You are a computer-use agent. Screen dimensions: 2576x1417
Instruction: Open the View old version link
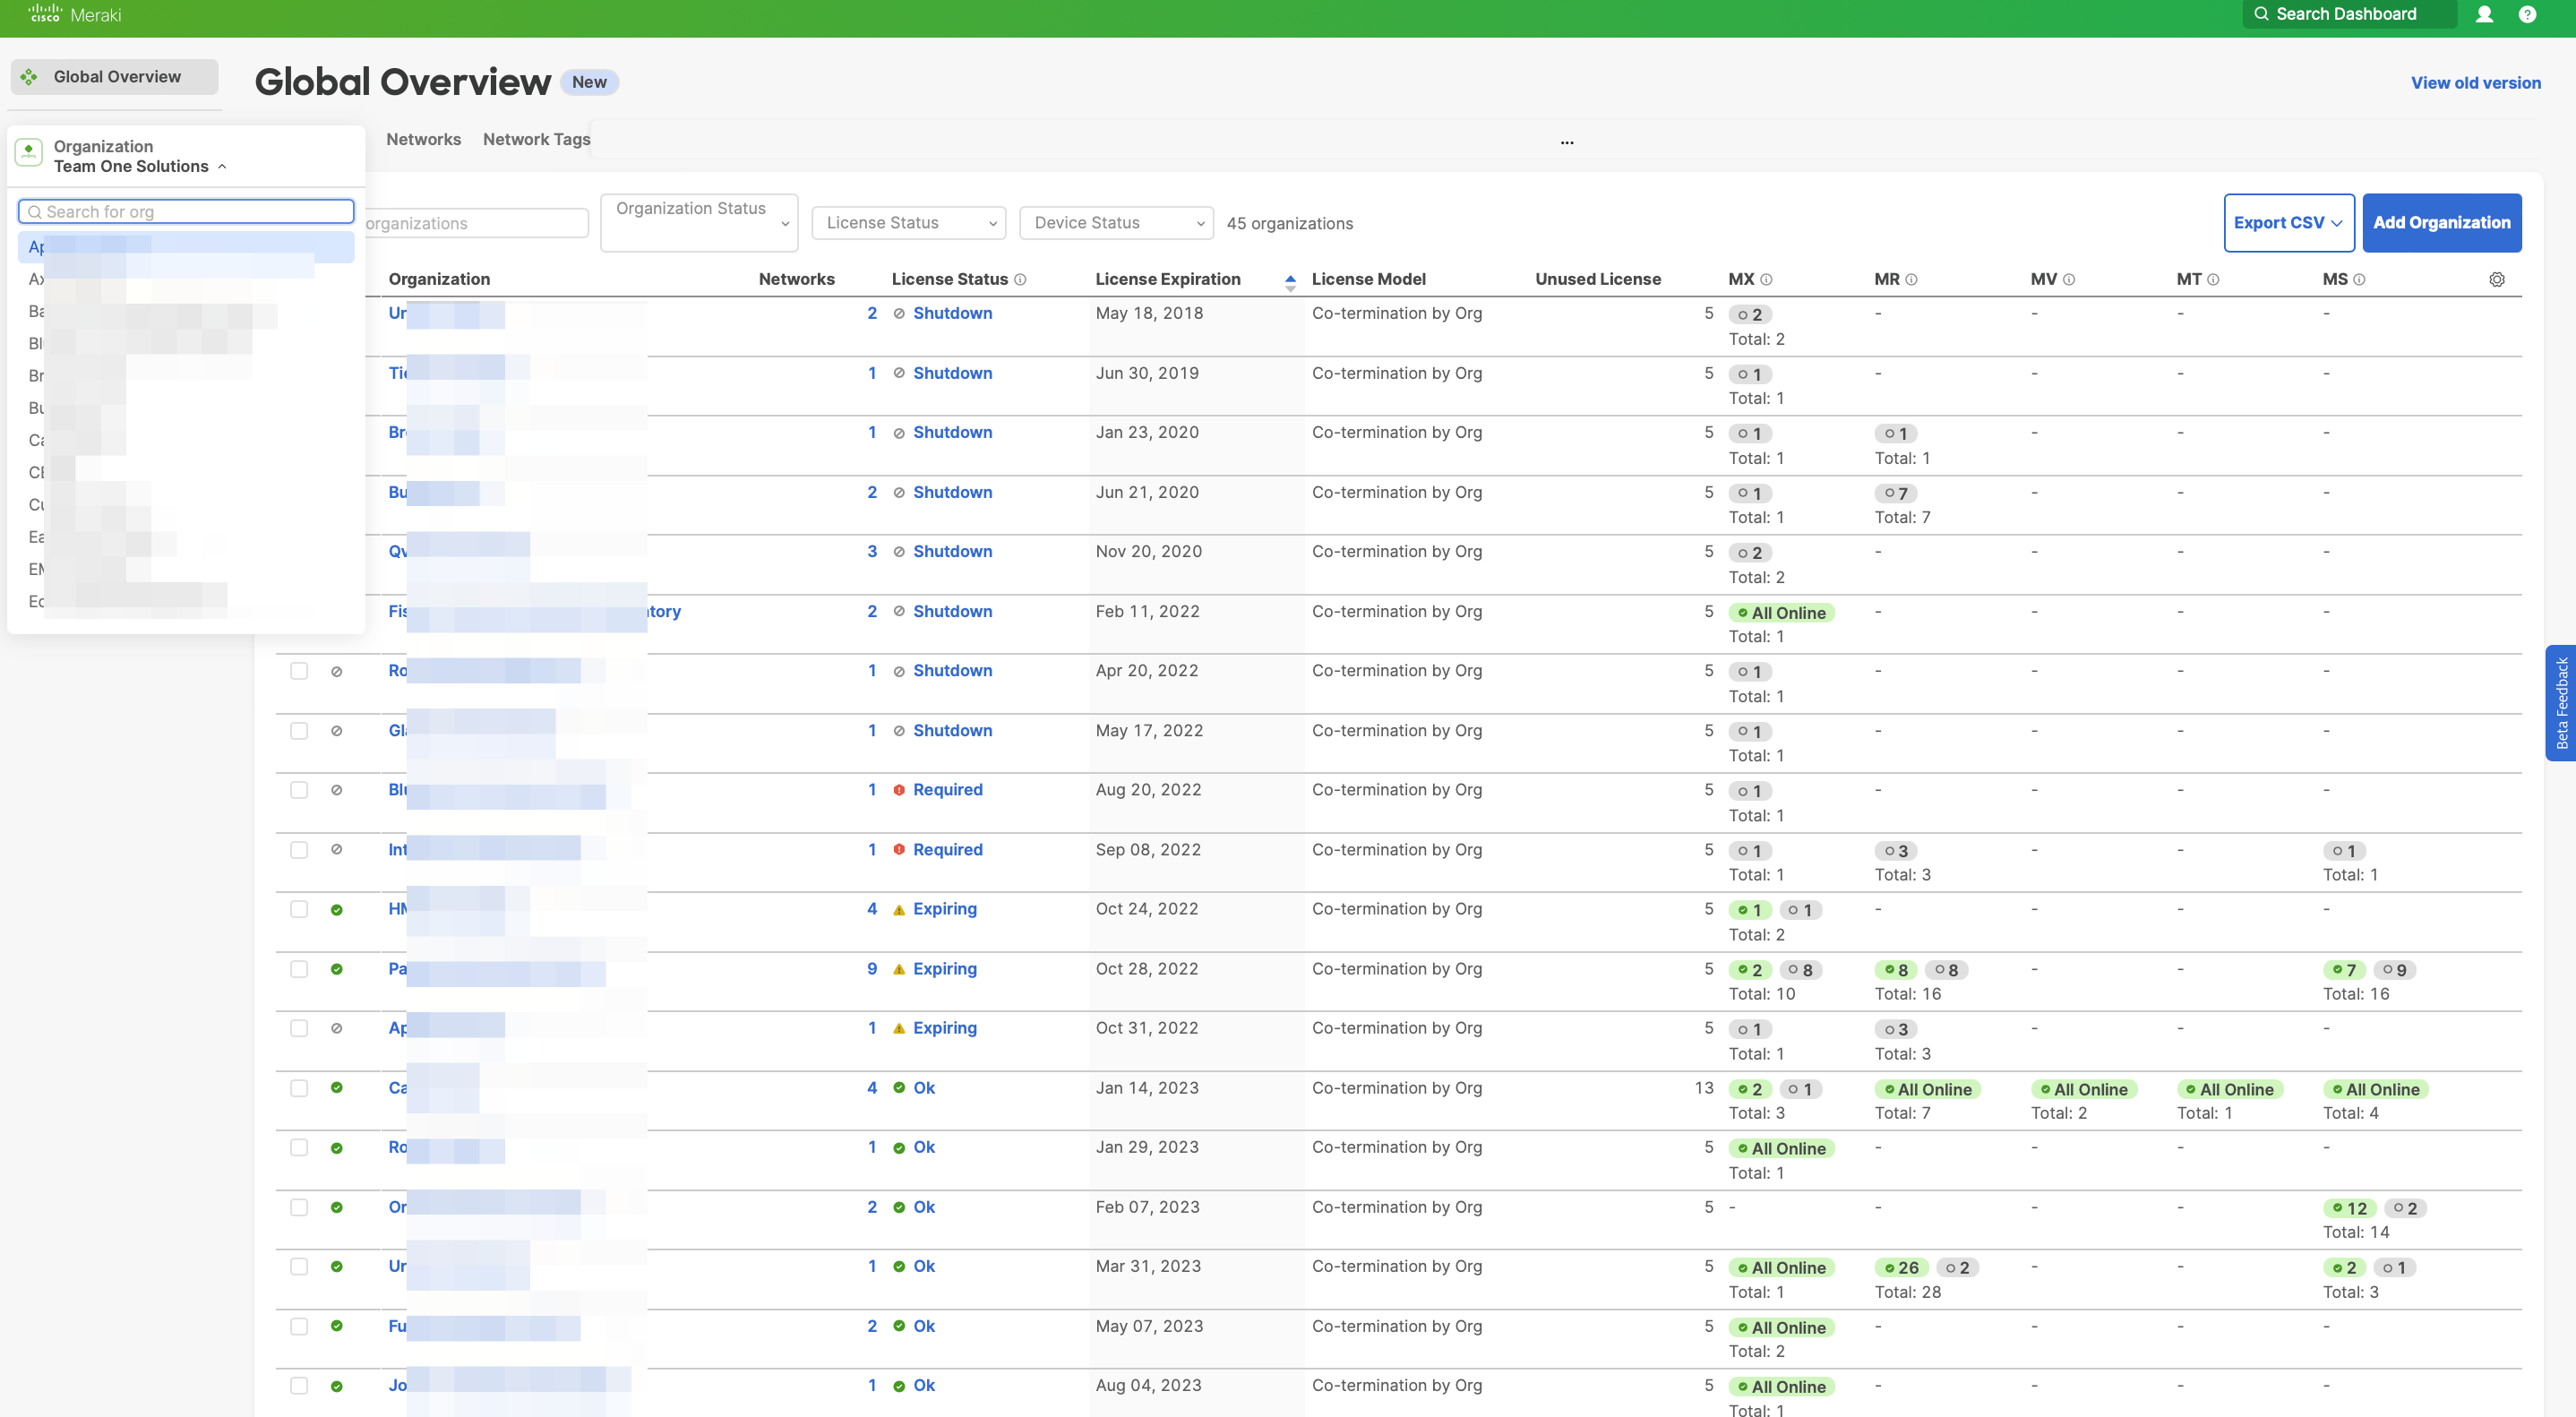pos(2475,83)
